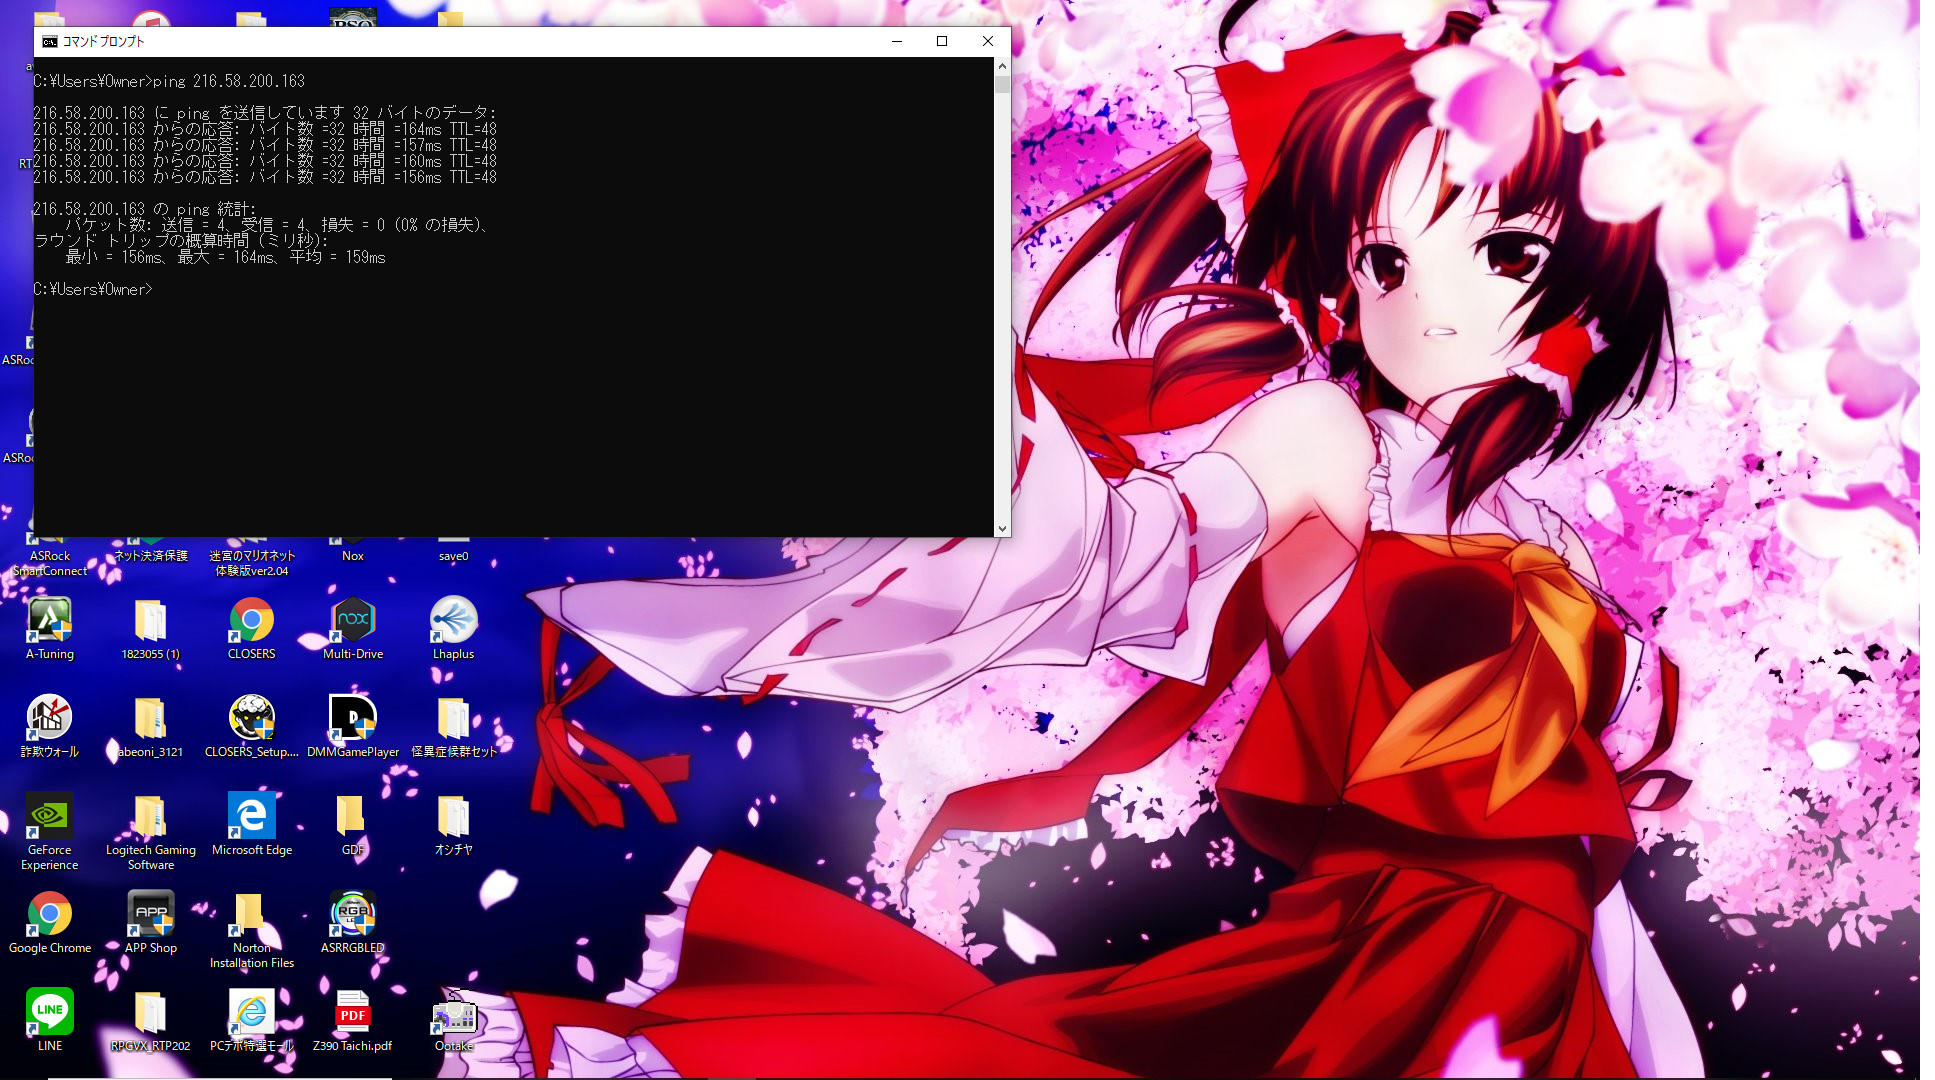The height and width of the screenshot is (1080, 1935).
Task: Select the Z390 Taichi.pdf file
Action: (x=352, y=1013)
